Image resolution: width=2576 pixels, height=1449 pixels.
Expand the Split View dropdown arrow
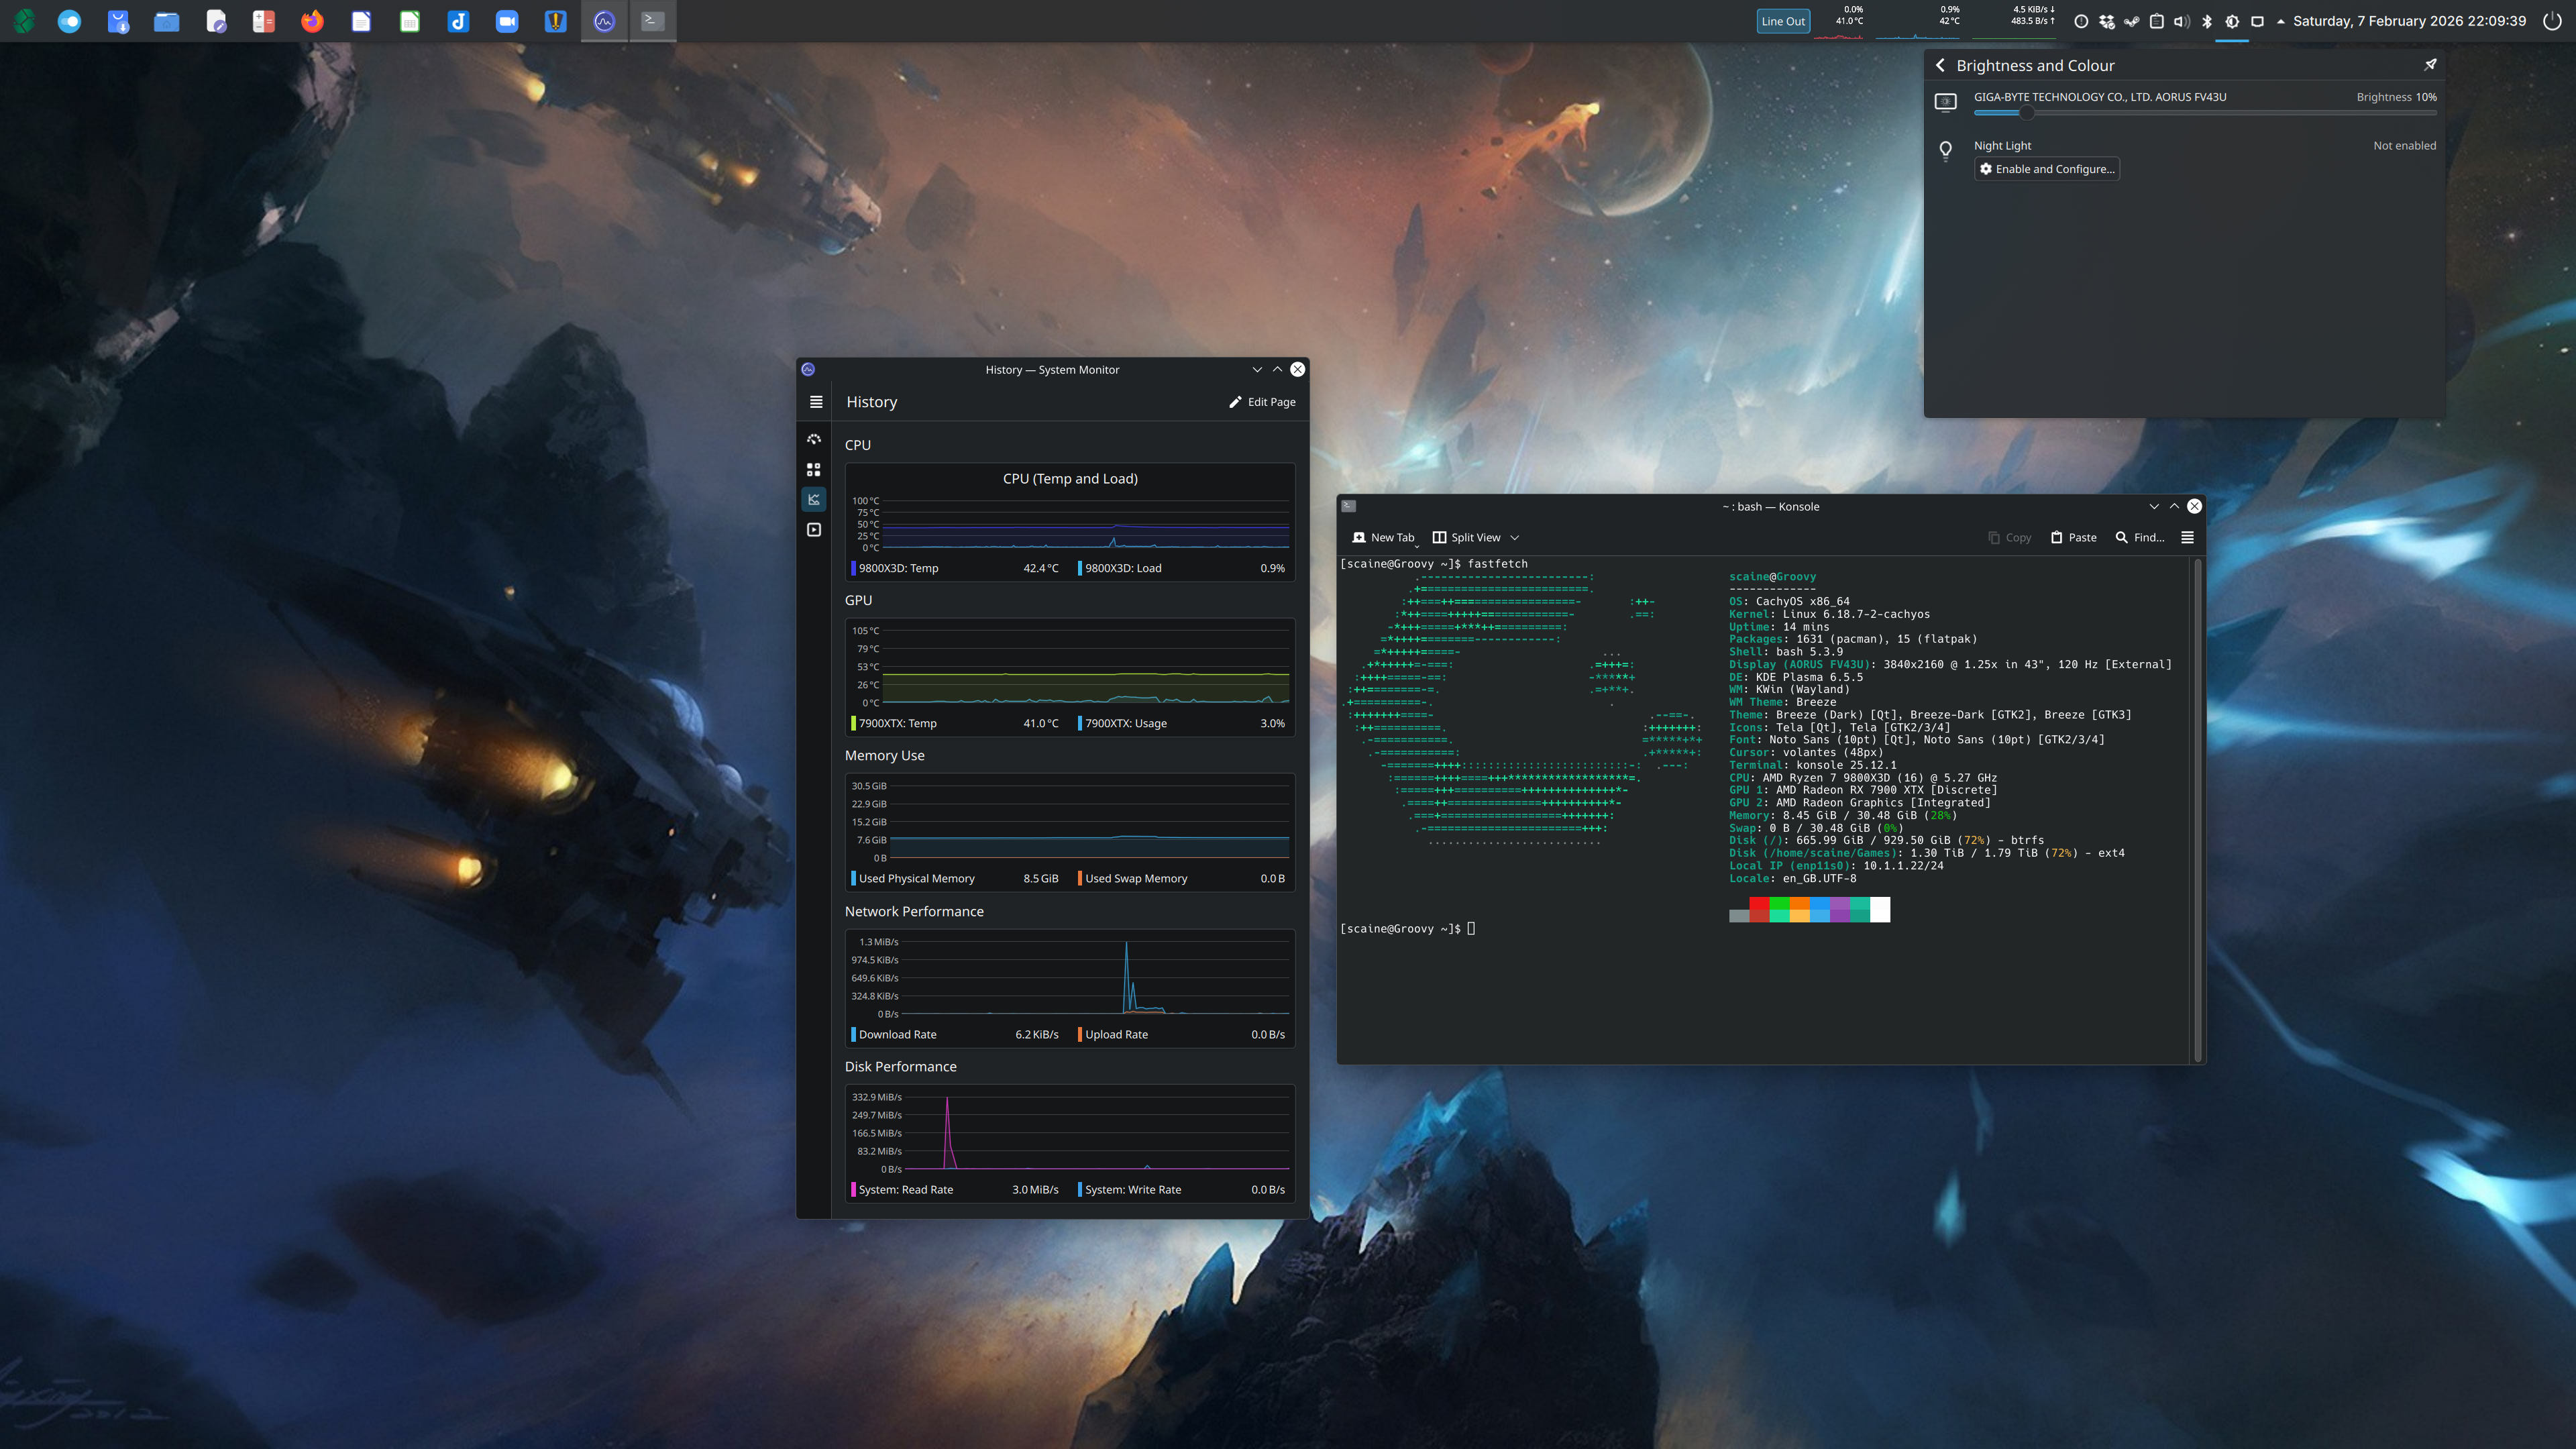pyautogui.click(x=1515, y=538)
